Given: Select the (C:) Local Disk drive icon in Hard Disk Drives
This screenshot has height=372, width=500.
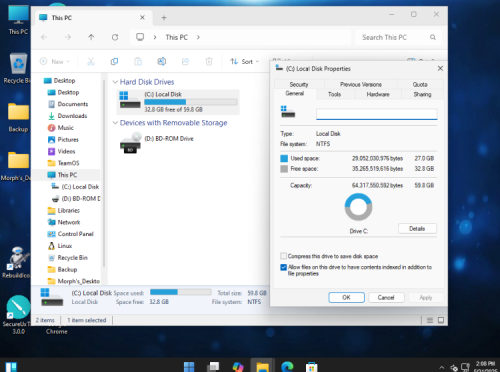Looking at the screenshot, I should click(x=130, y=100).
